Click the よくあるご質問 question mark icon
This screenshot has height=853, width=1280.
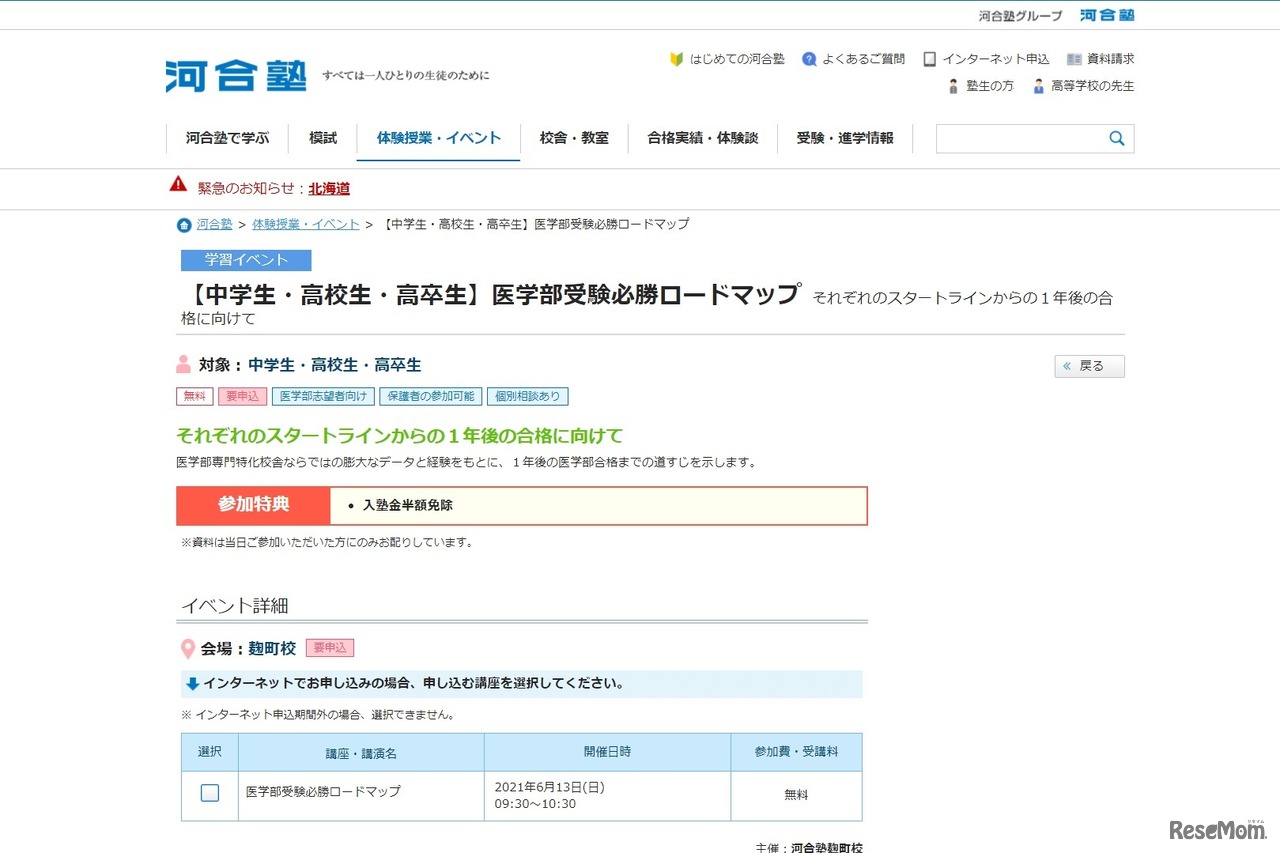coord(809,58)
